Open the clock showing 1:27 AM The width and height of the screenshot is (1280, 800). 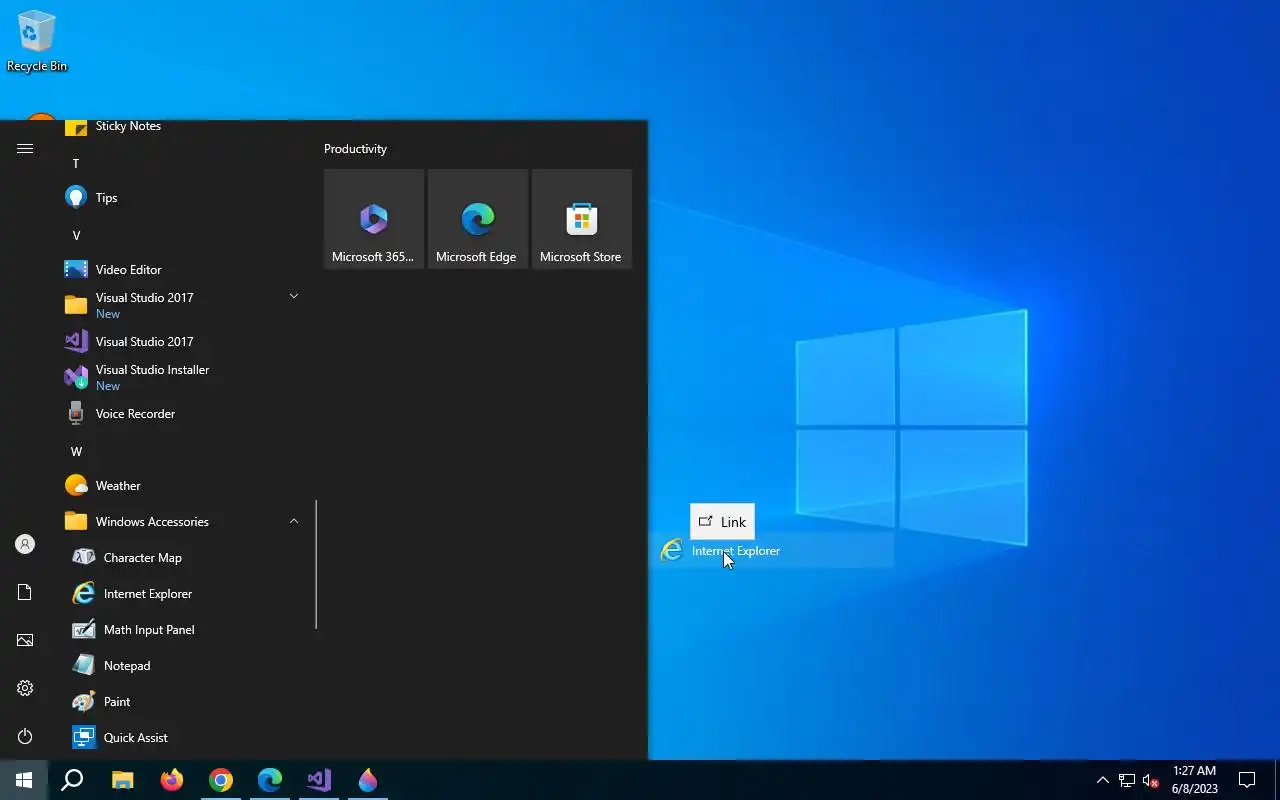(1194, 780)
